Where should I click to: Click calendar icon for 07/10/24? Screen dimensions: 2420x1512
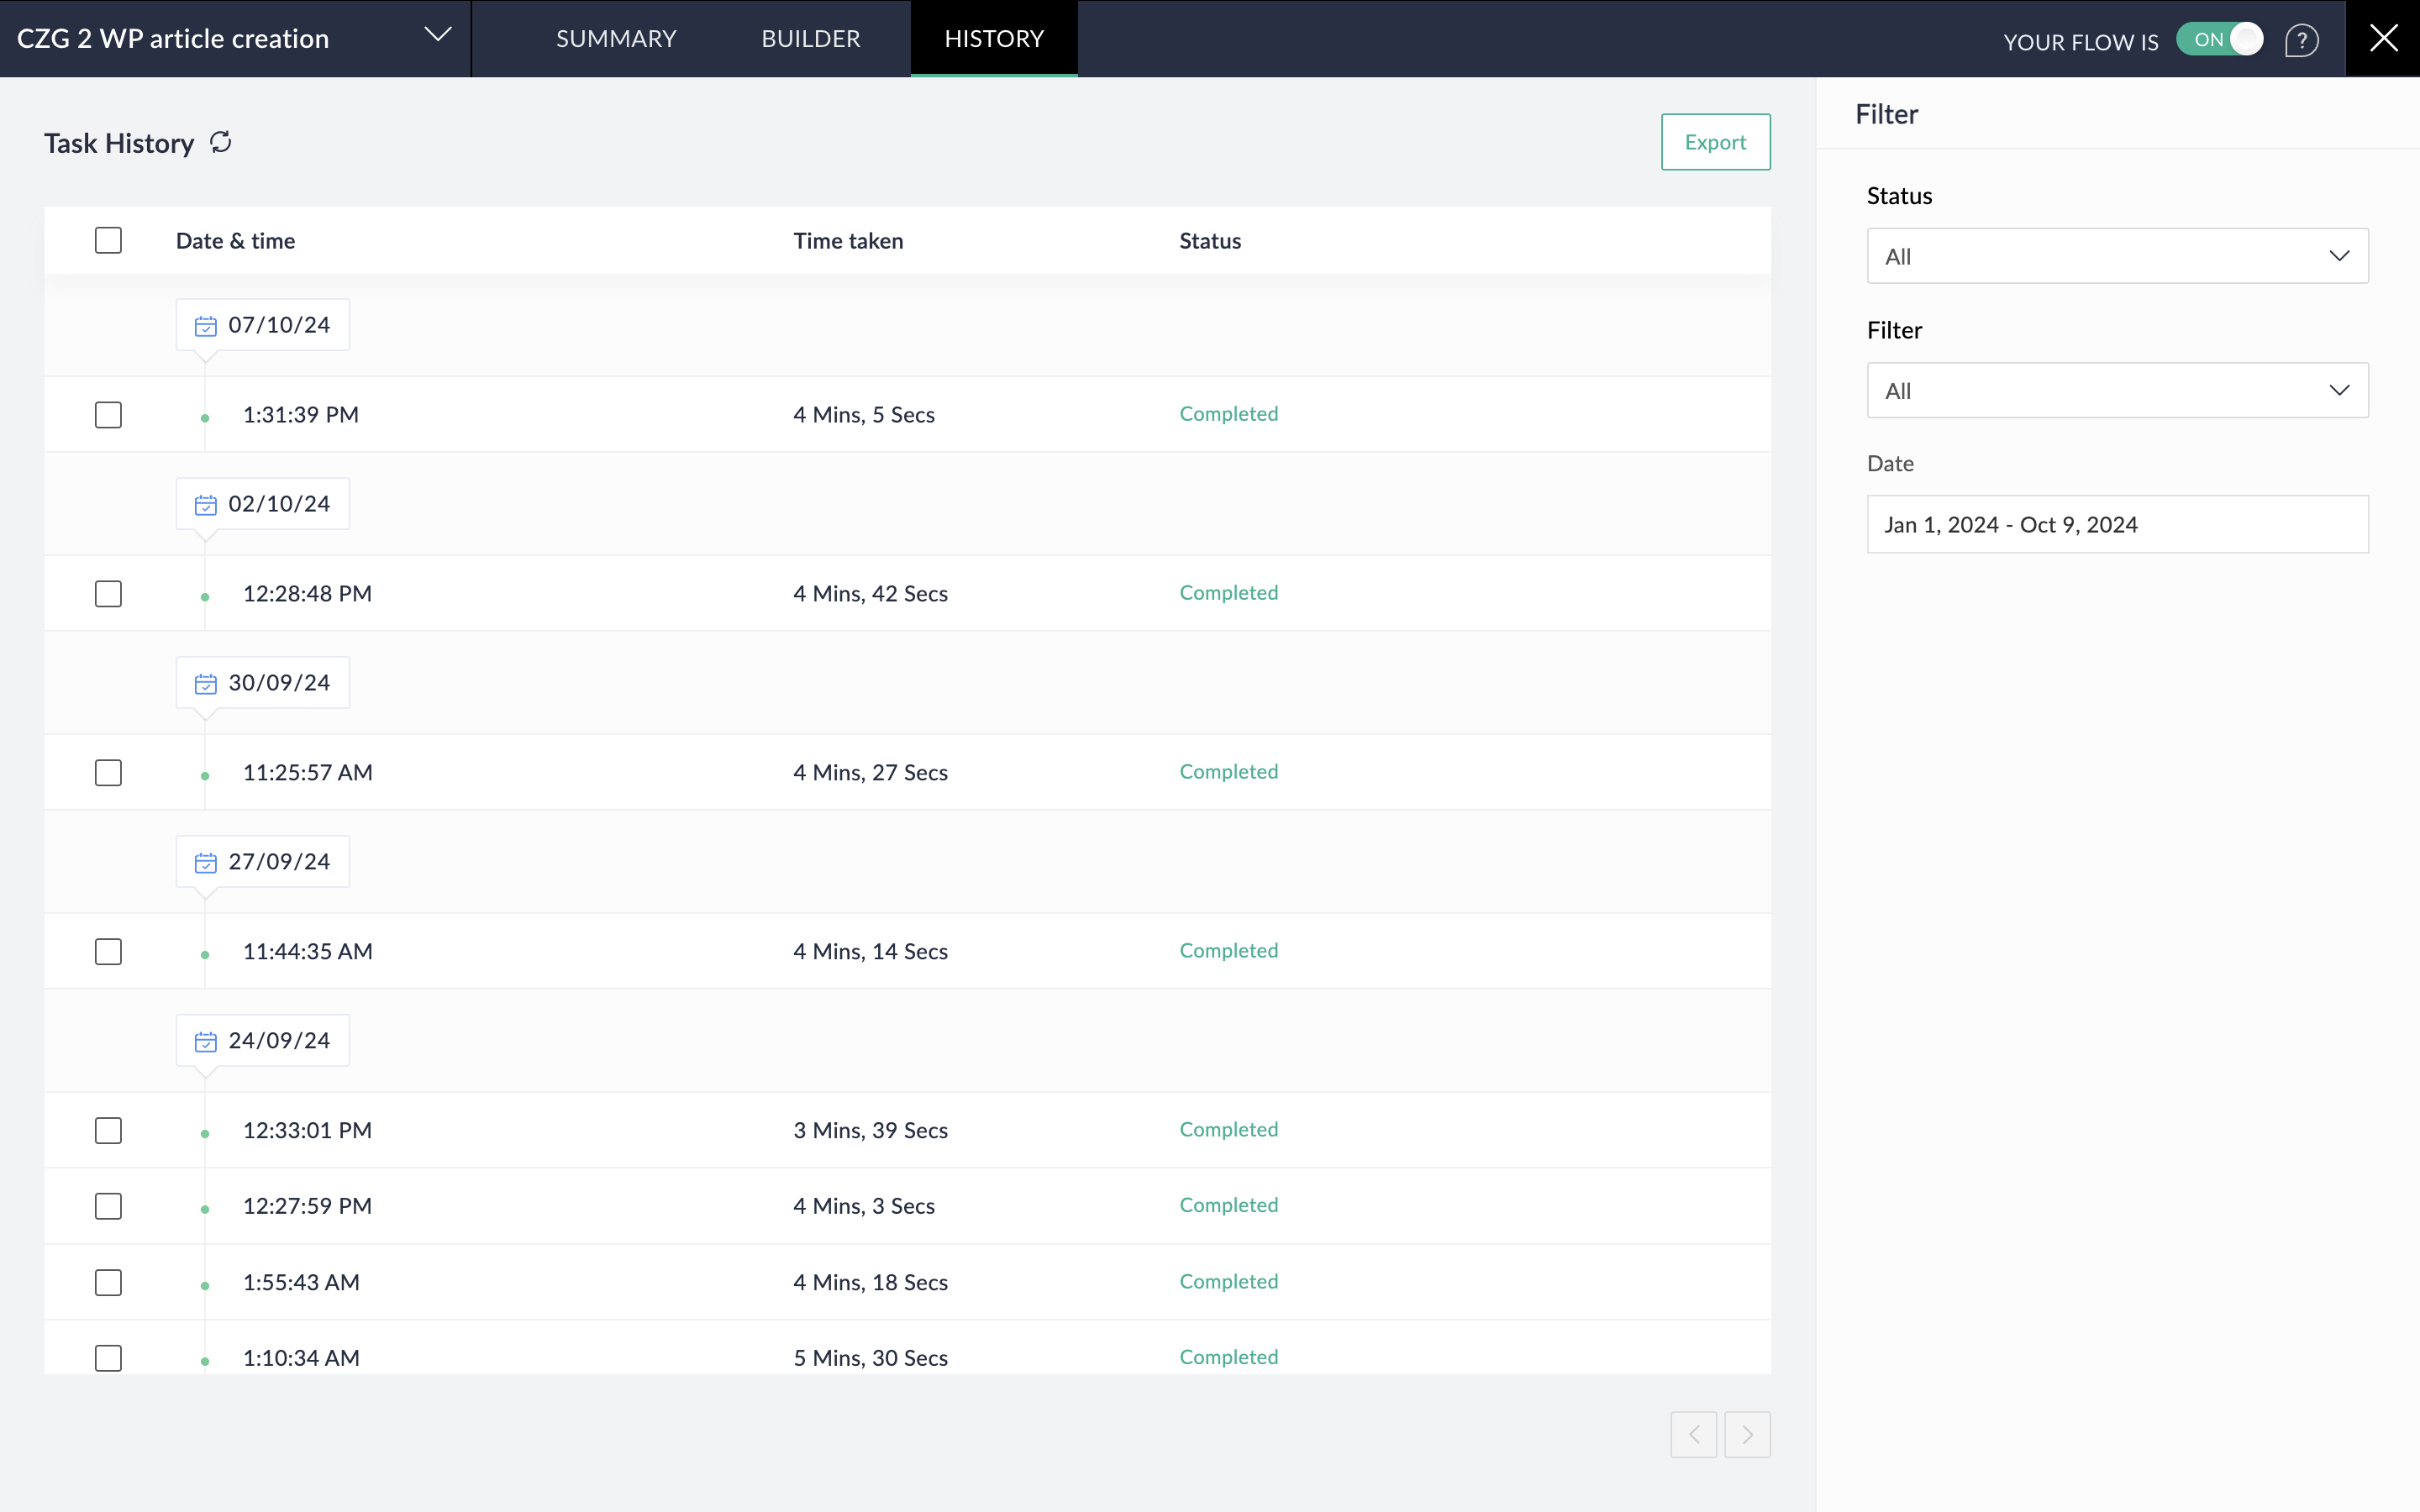click(206, 326)
